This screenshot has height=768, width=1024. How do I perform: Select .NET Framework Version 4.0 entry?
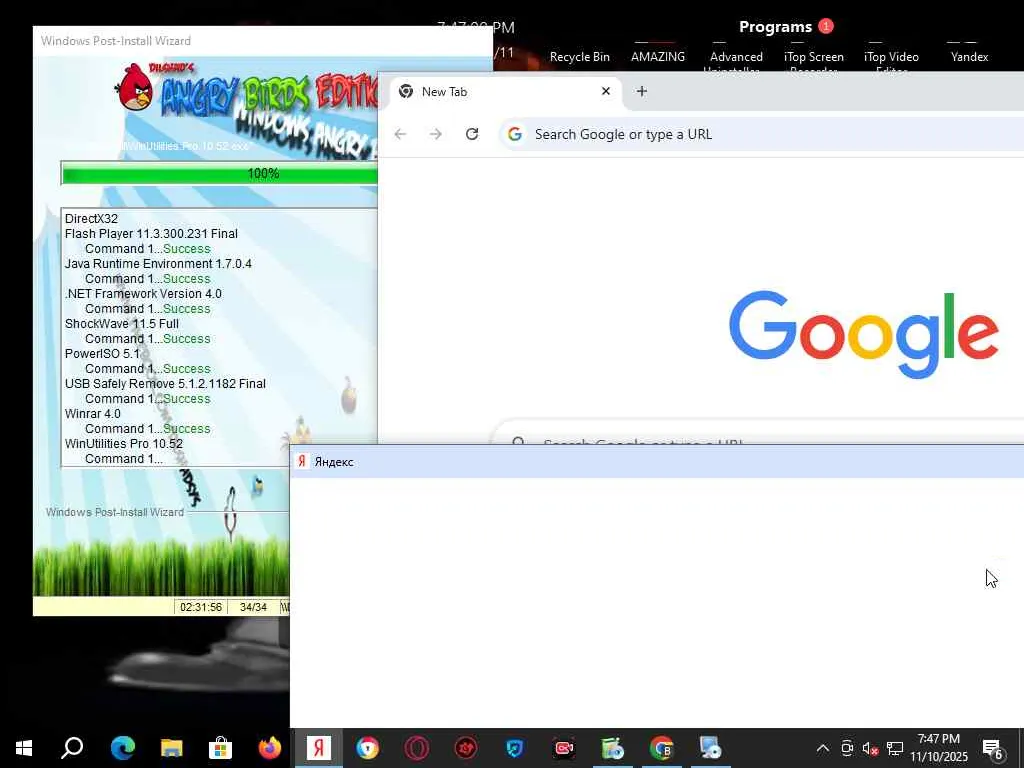click(143, 294)
